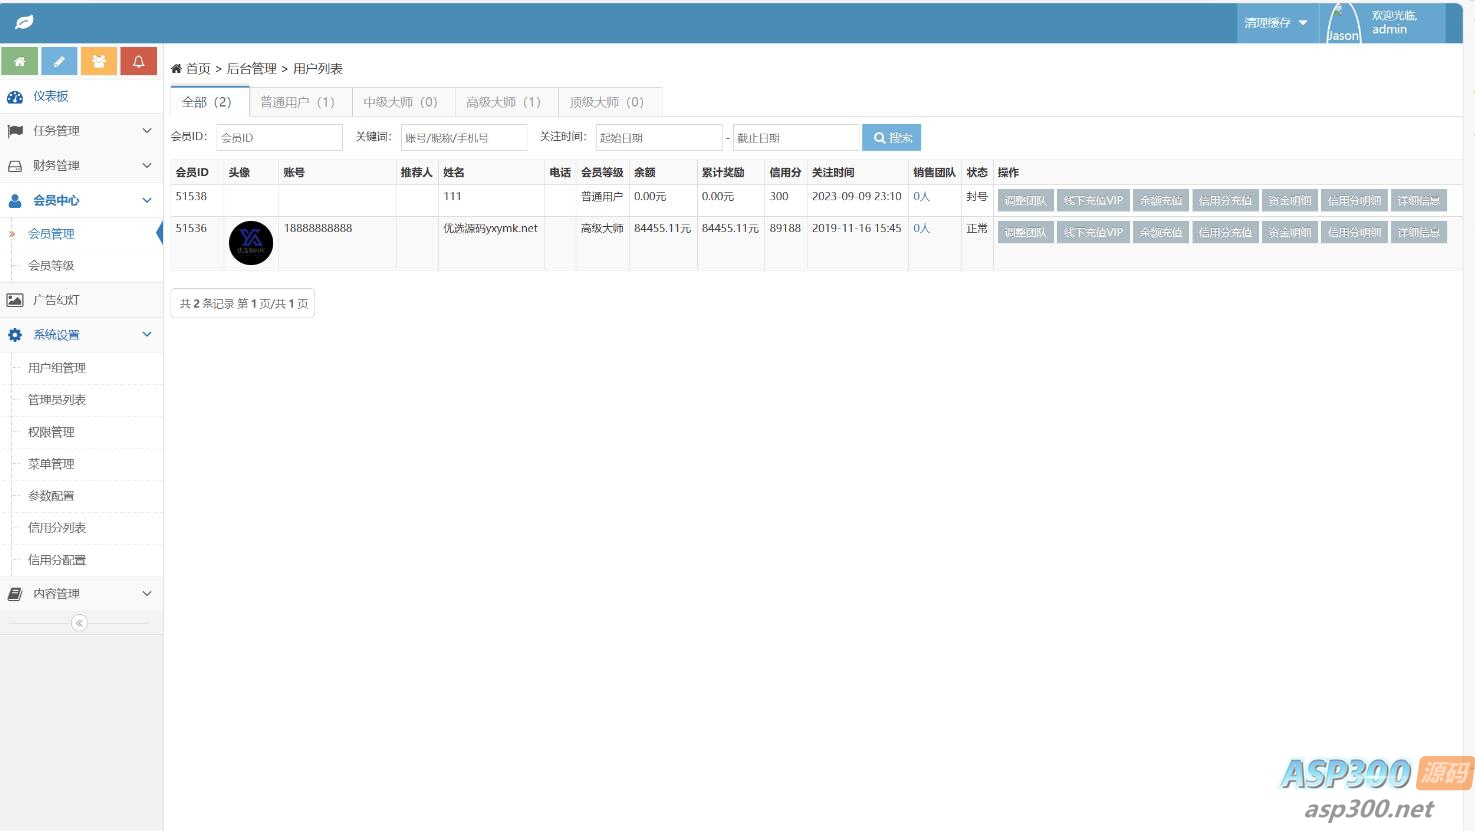
Task: Open the 仪表板 dashboard menu item
Action: pos(81,97)
